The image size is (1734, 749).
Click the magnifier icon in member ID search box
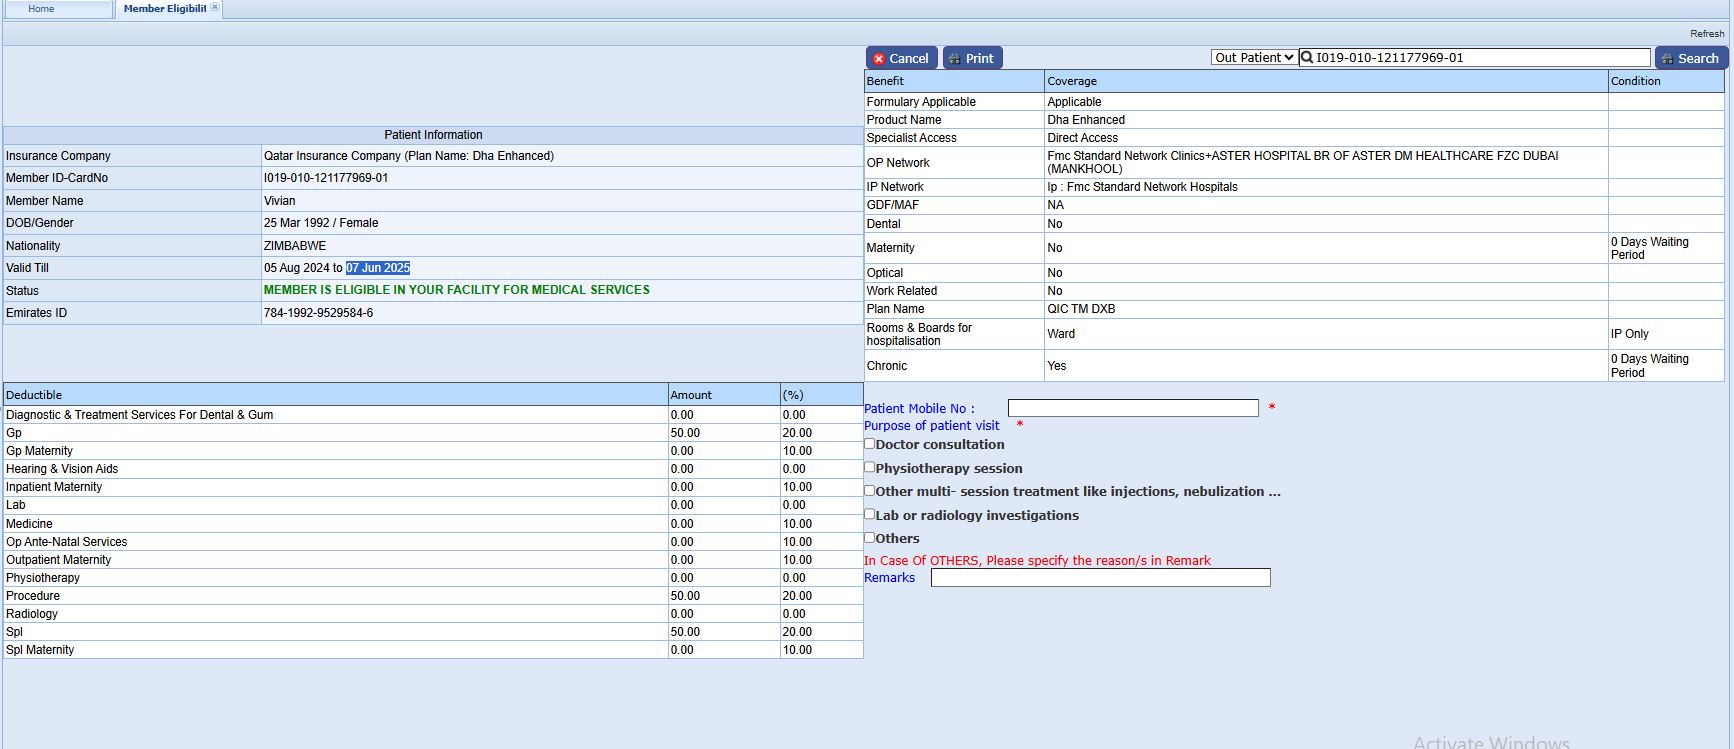1306,58
